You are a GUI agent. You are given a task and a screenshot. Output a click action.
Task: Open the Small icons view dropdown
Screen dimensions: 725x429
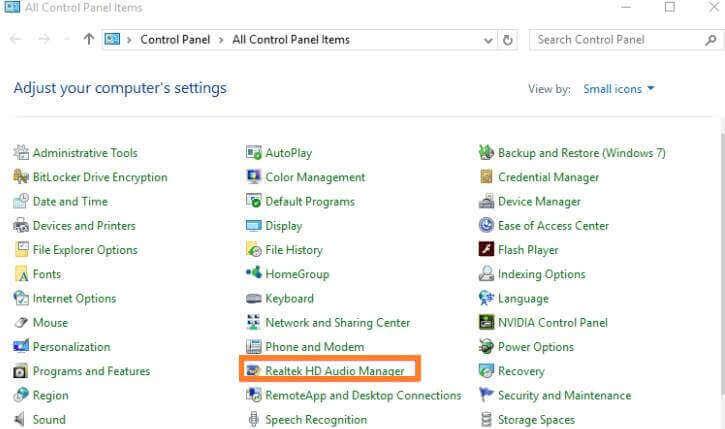[619, 89]
